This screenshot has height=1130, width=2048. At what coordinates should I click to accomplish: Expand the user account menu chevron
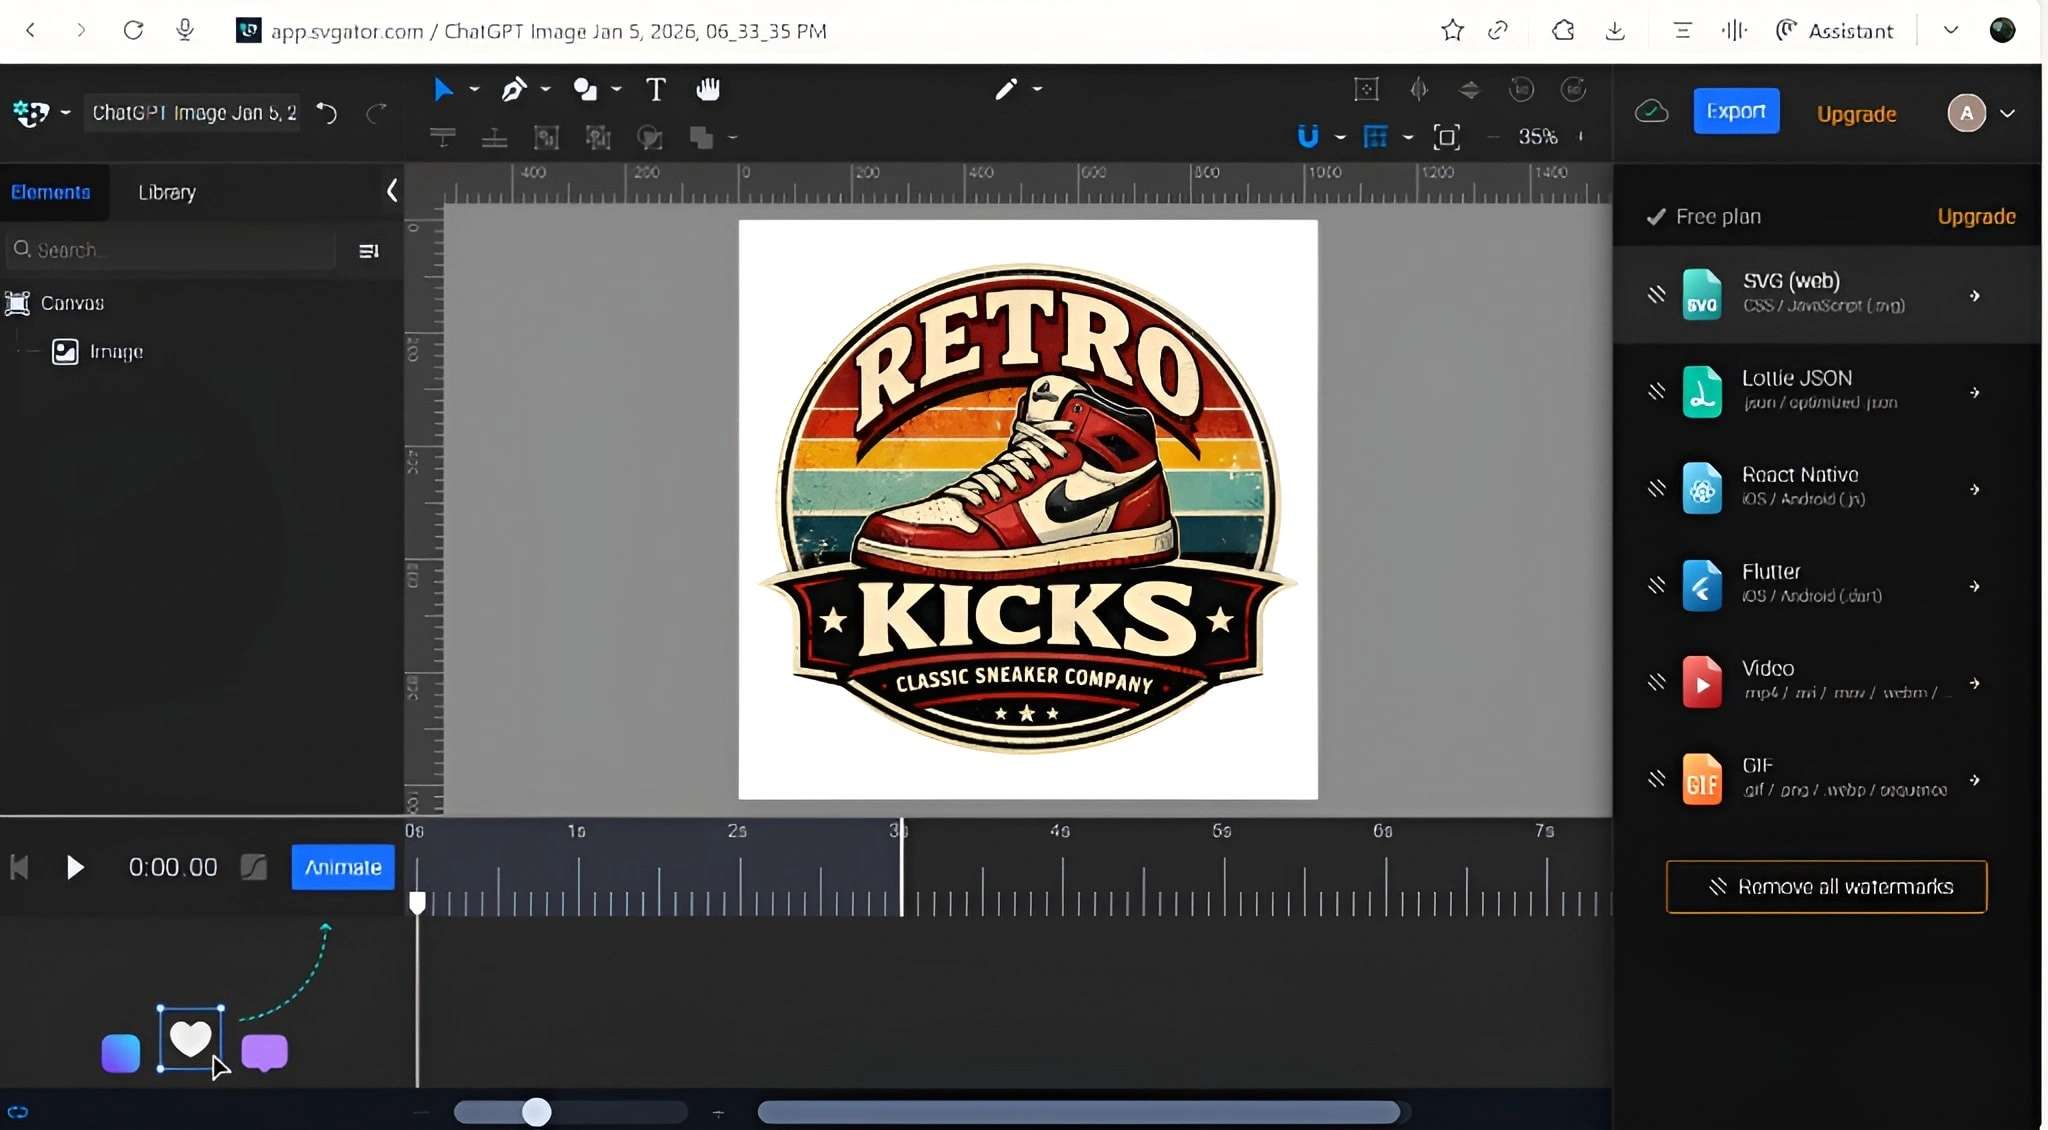2007,114
